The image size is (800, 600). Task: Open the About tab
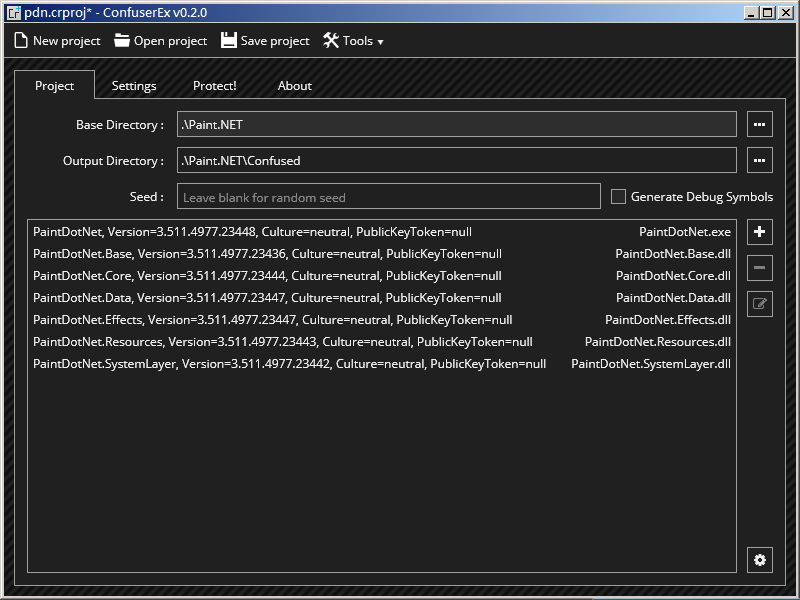294,86
